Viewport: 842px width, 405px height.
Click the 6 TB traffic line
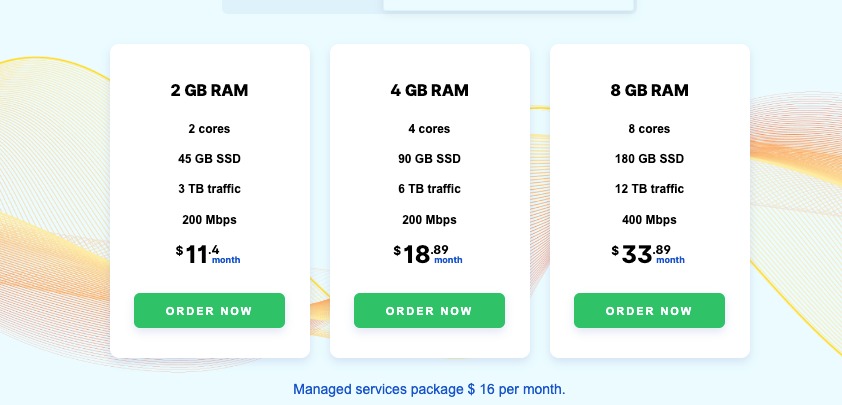click(x=430, y=189)
